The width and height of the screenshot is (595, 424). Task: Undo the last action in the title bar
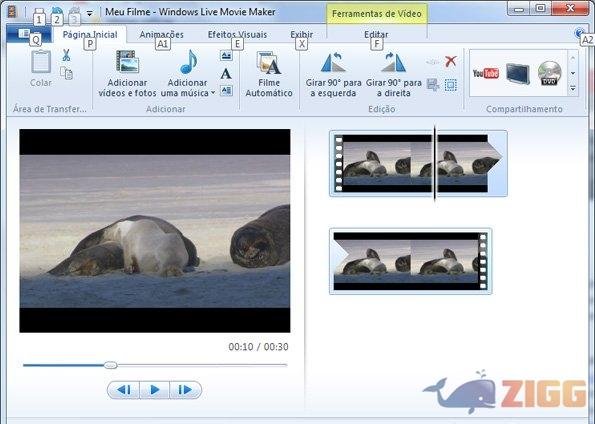click(57, 11)
